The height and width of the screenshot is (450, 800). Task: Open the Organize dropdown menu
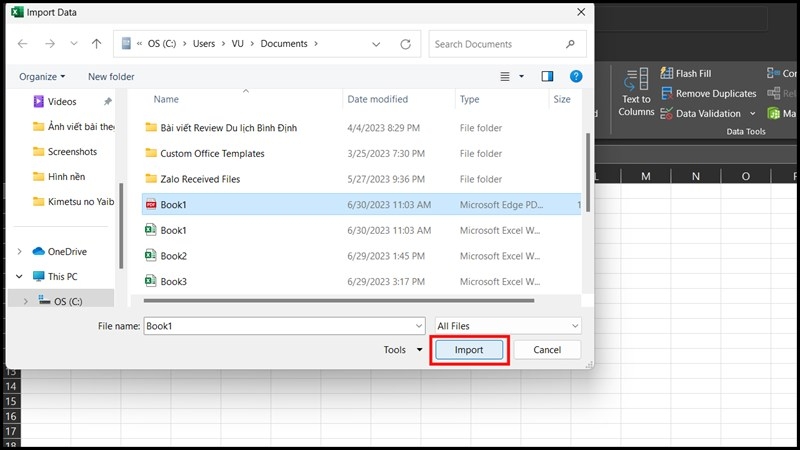[x=41, y=76]
